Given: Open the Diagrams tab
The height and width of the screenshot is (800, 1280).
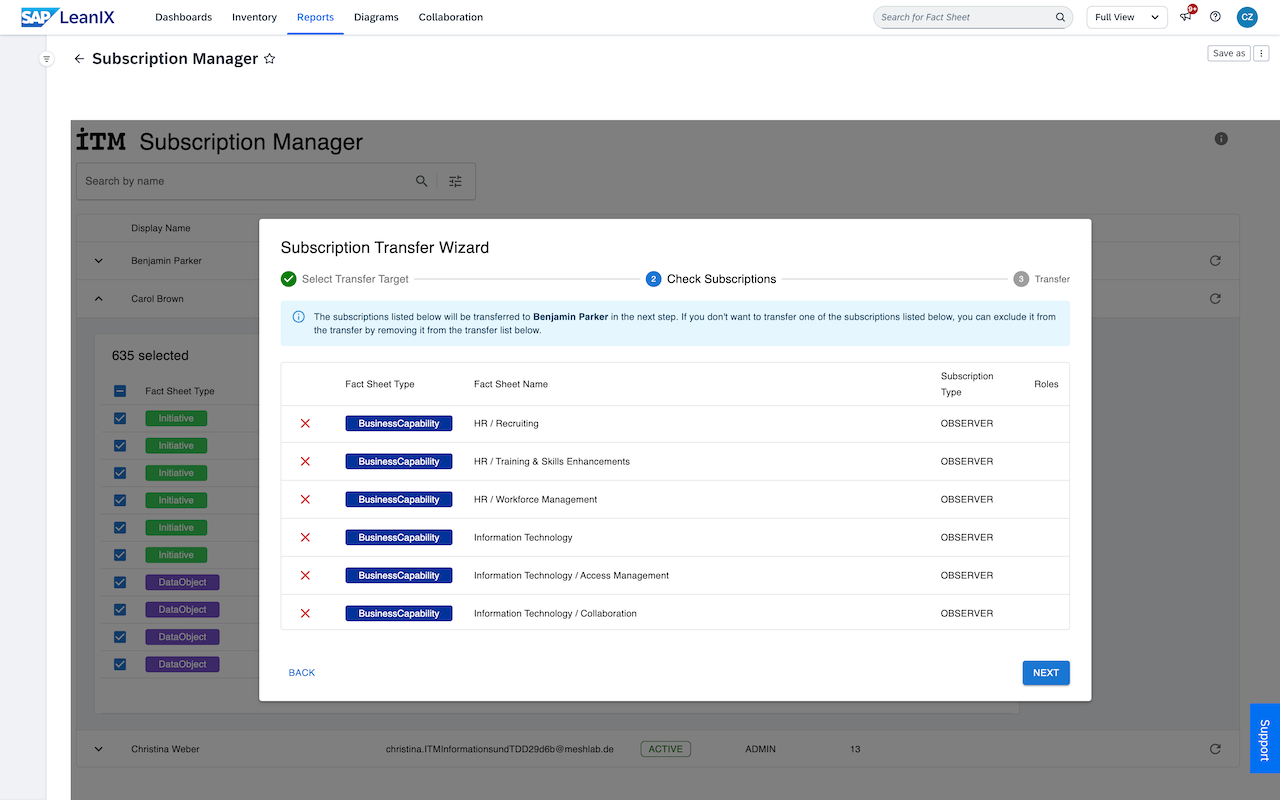Looking at the screenshot, I should coord(376,17).
